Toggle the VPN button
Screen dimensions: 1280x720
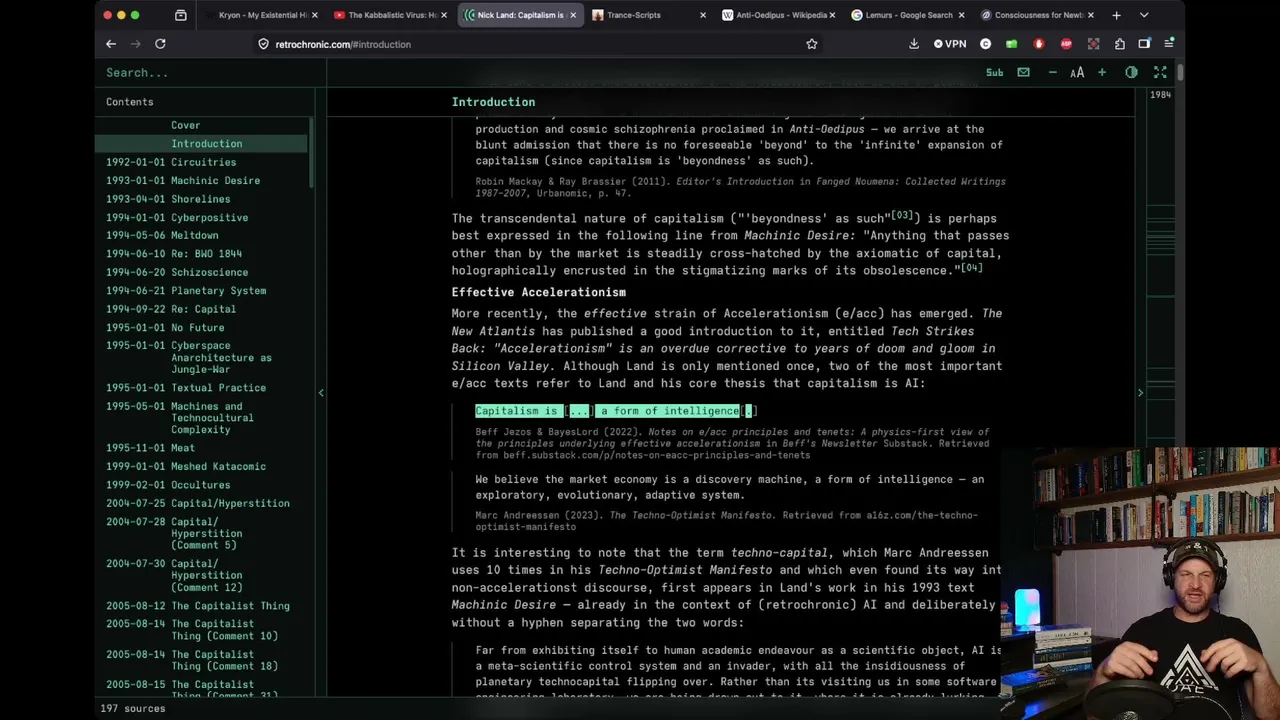[950, 44]
